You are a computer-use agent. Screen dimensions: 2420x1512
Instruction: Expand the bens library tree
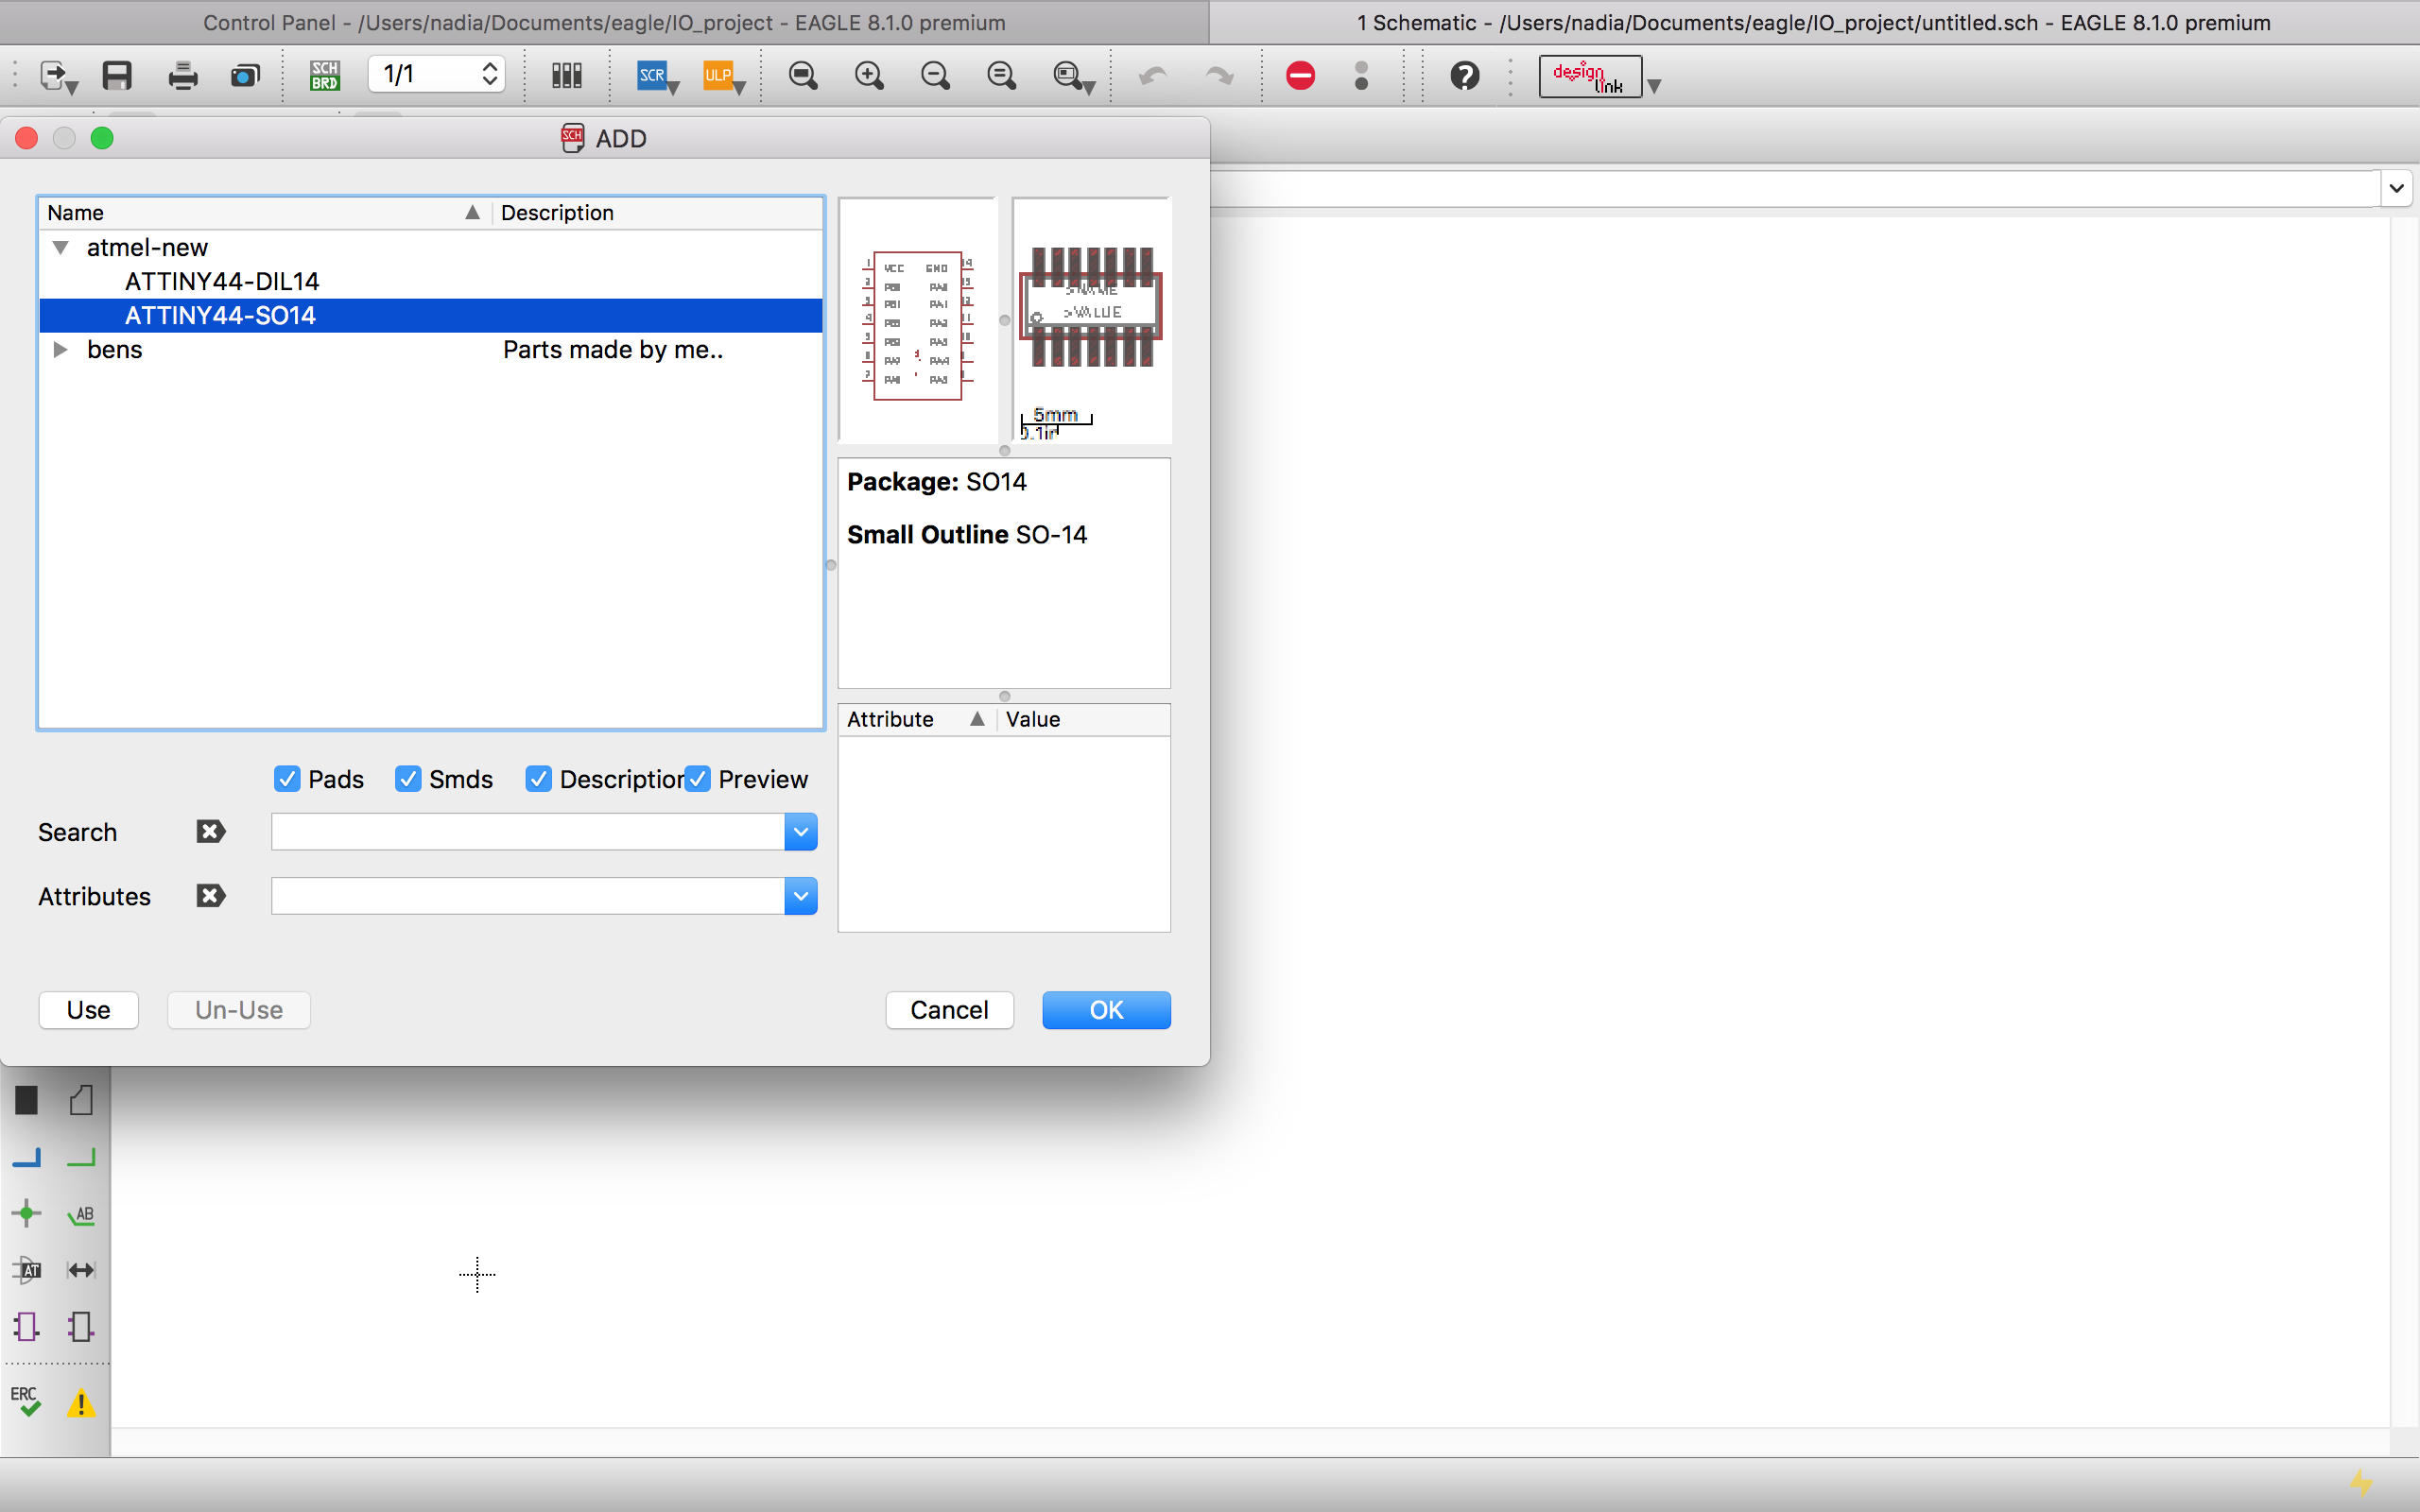[x=61, y=349]
